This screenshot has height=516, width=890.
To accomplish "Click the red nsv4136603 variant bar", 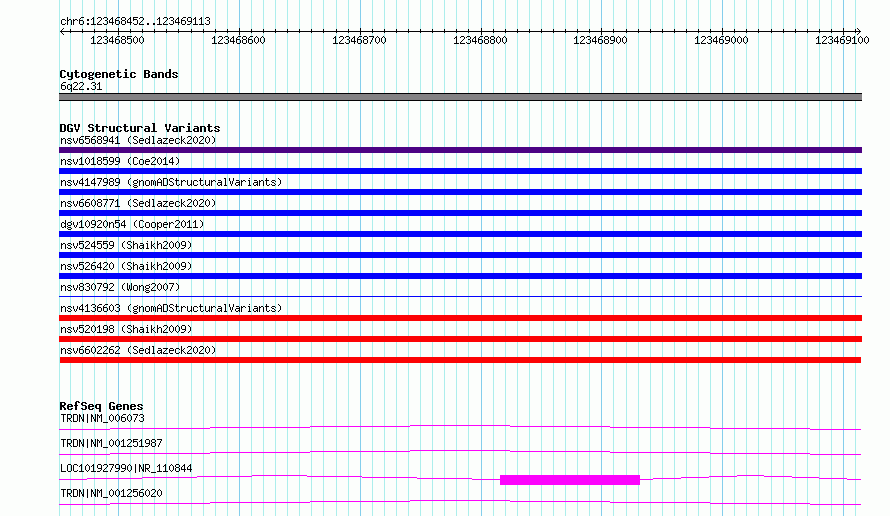I will [x=460, y=318].
